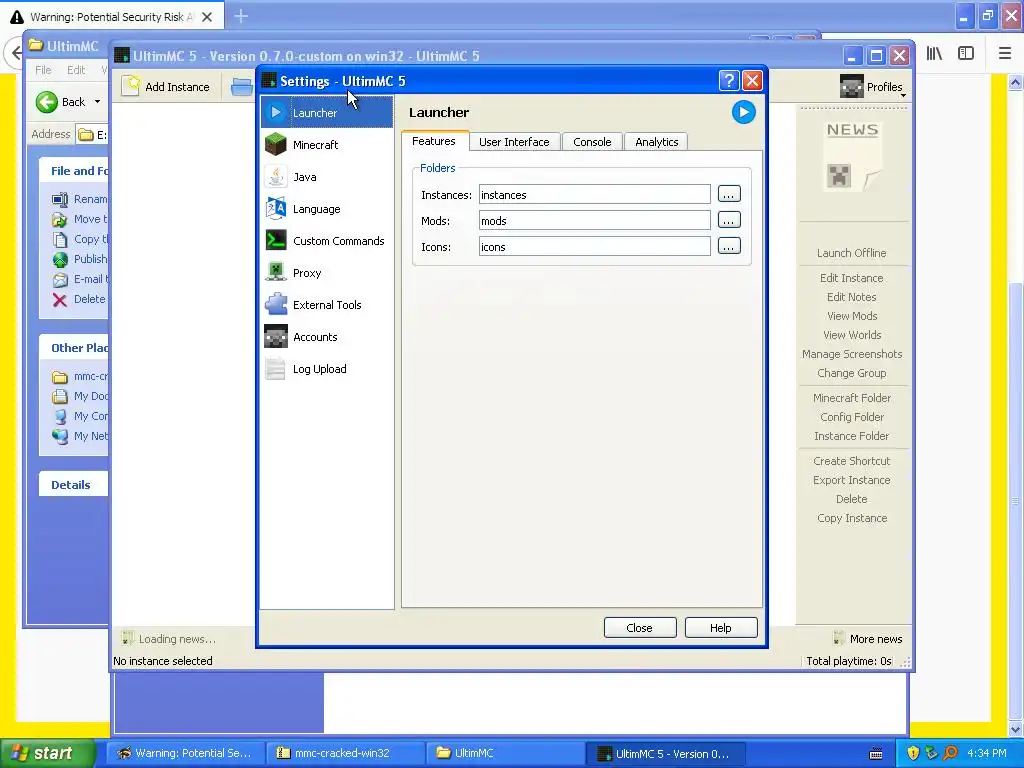Switch to the Features tab
This screenshot has width=1024, height=768.
click(x=434, y=141)
